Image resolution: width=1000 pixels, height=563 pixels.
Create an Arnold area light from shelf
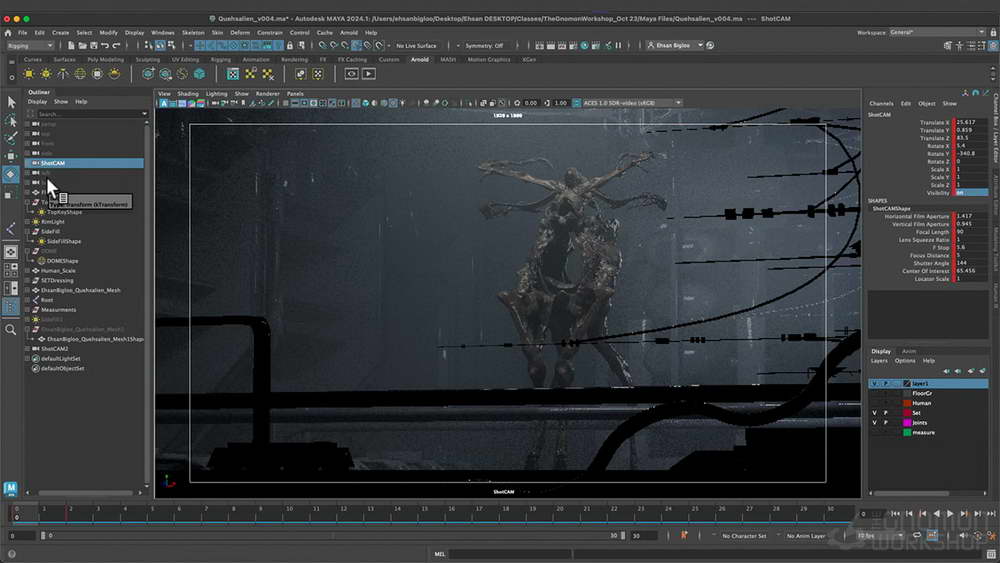point(29,74)
